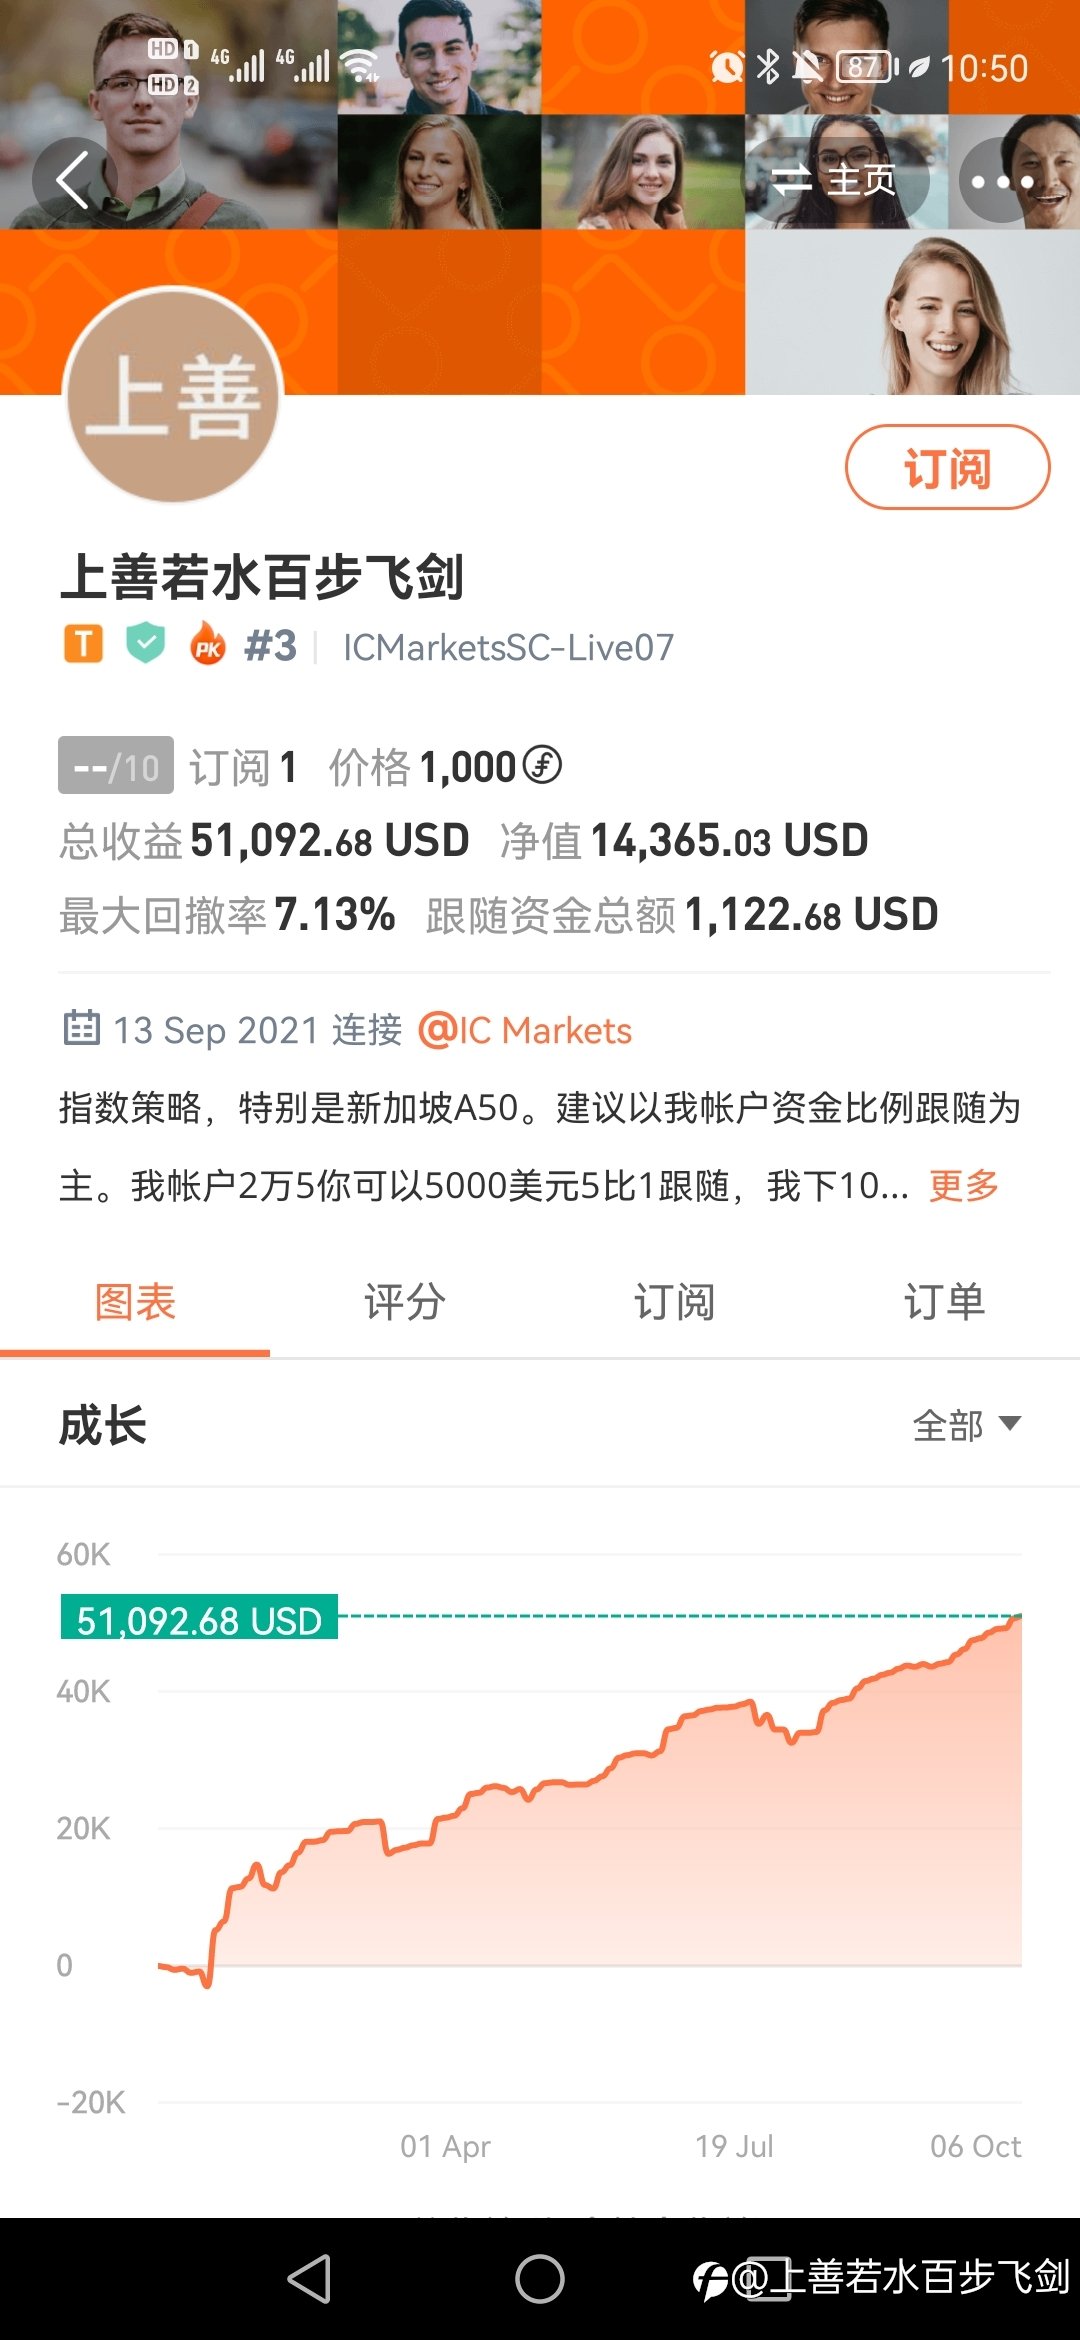This screenshot has height=2340, width=1080.
Task: Tap the Android back navigation triangle
Action: tap(310, 2279)
